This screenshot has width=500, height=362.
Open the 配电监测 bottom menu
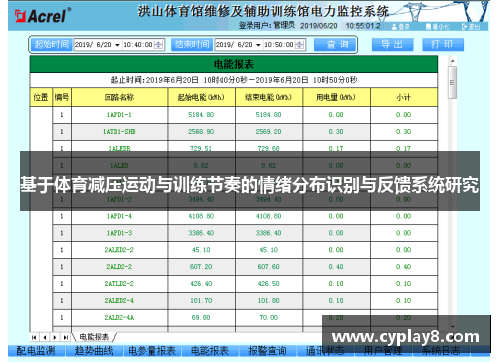click(x=36, y=351)
